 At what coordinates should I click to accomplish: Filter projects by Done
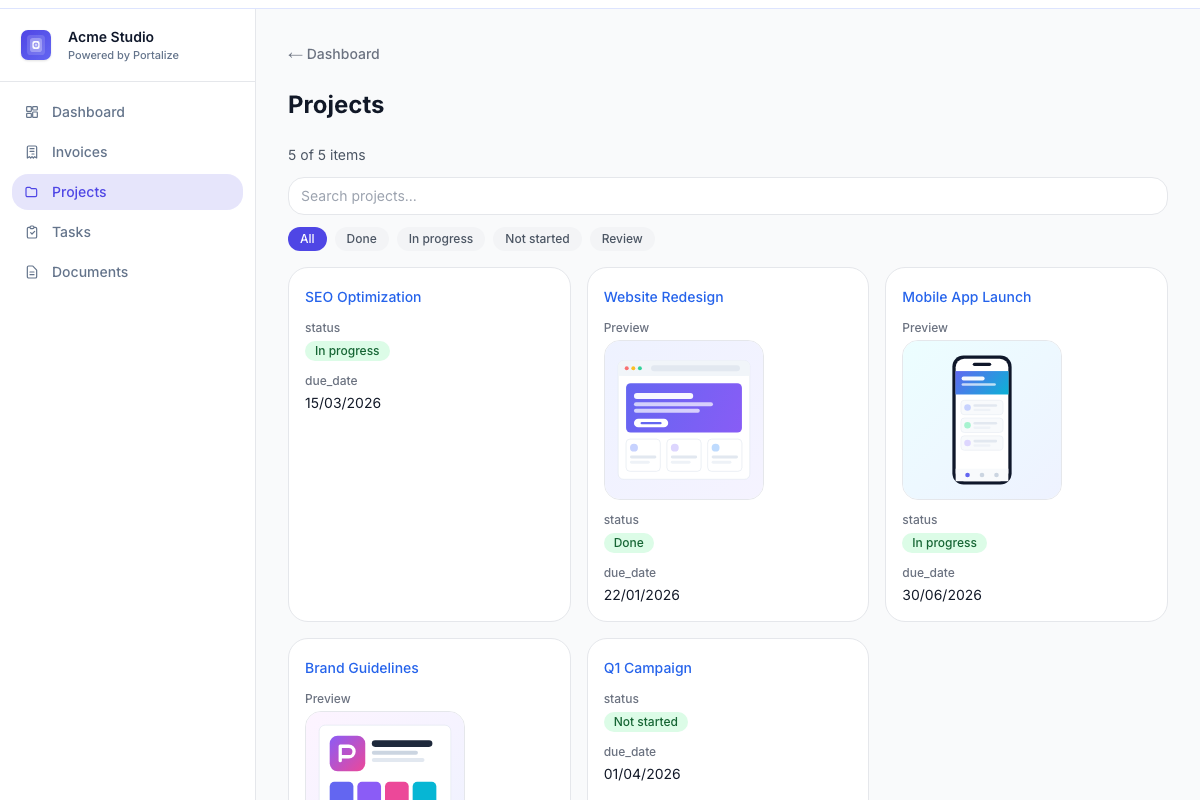coord(362,239)
